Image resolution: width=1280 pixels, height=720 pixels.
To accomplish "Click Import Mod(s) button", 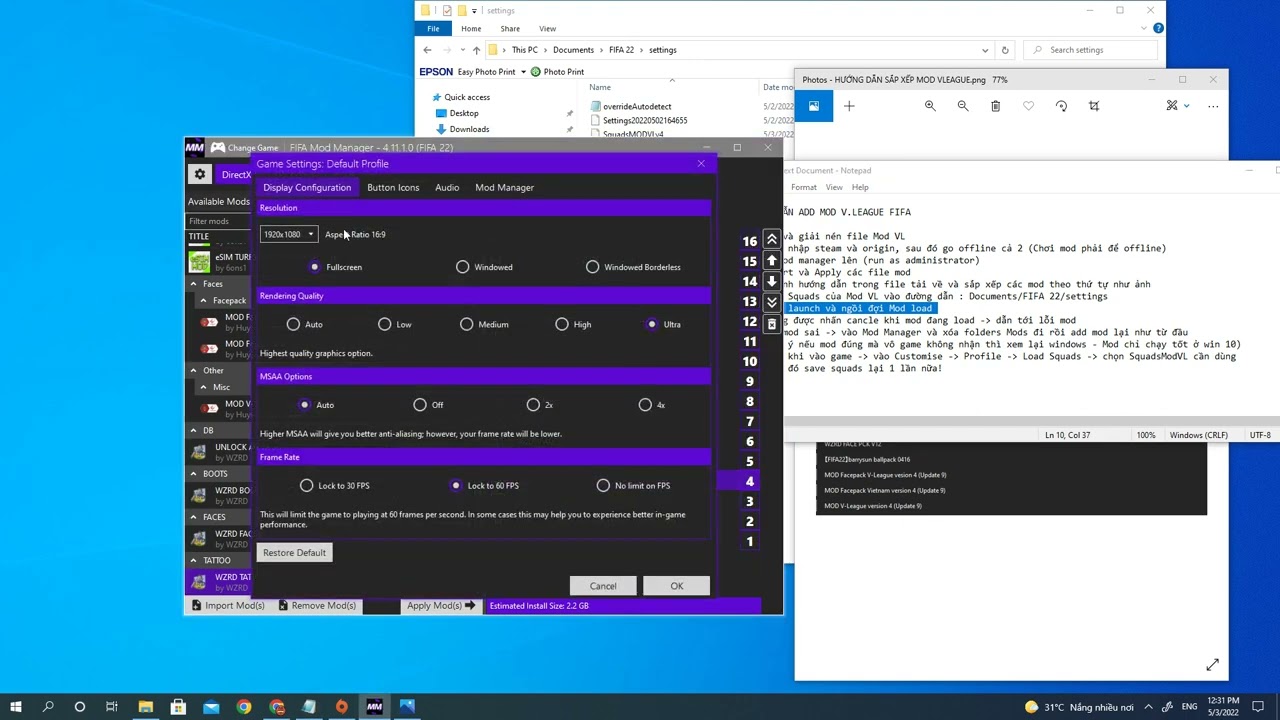I will tap(228, 605).
